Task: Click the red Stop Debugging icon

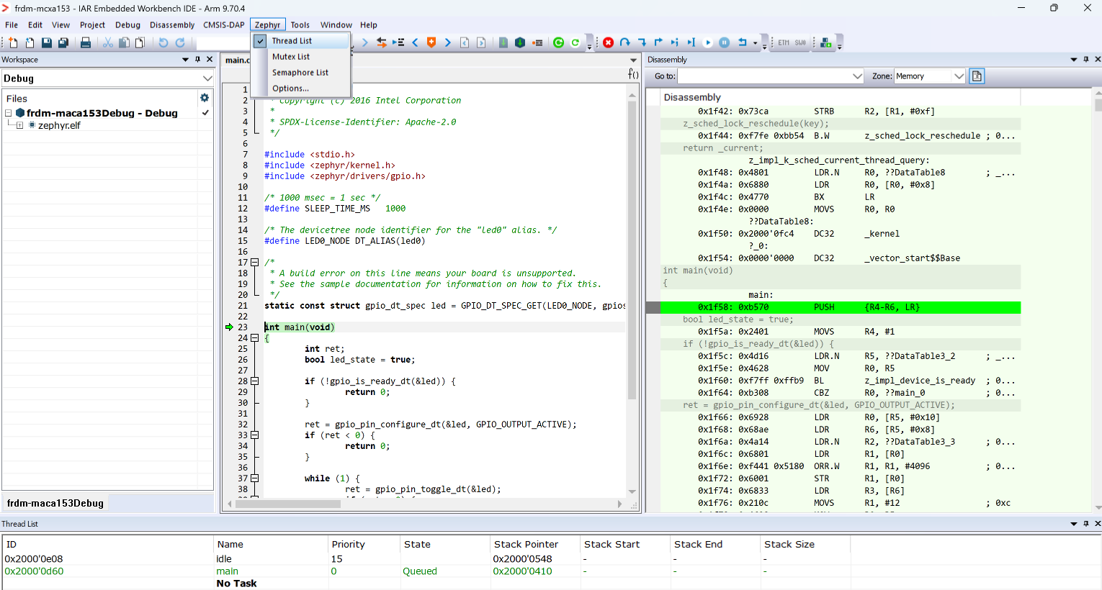Action: click(608, 43)
